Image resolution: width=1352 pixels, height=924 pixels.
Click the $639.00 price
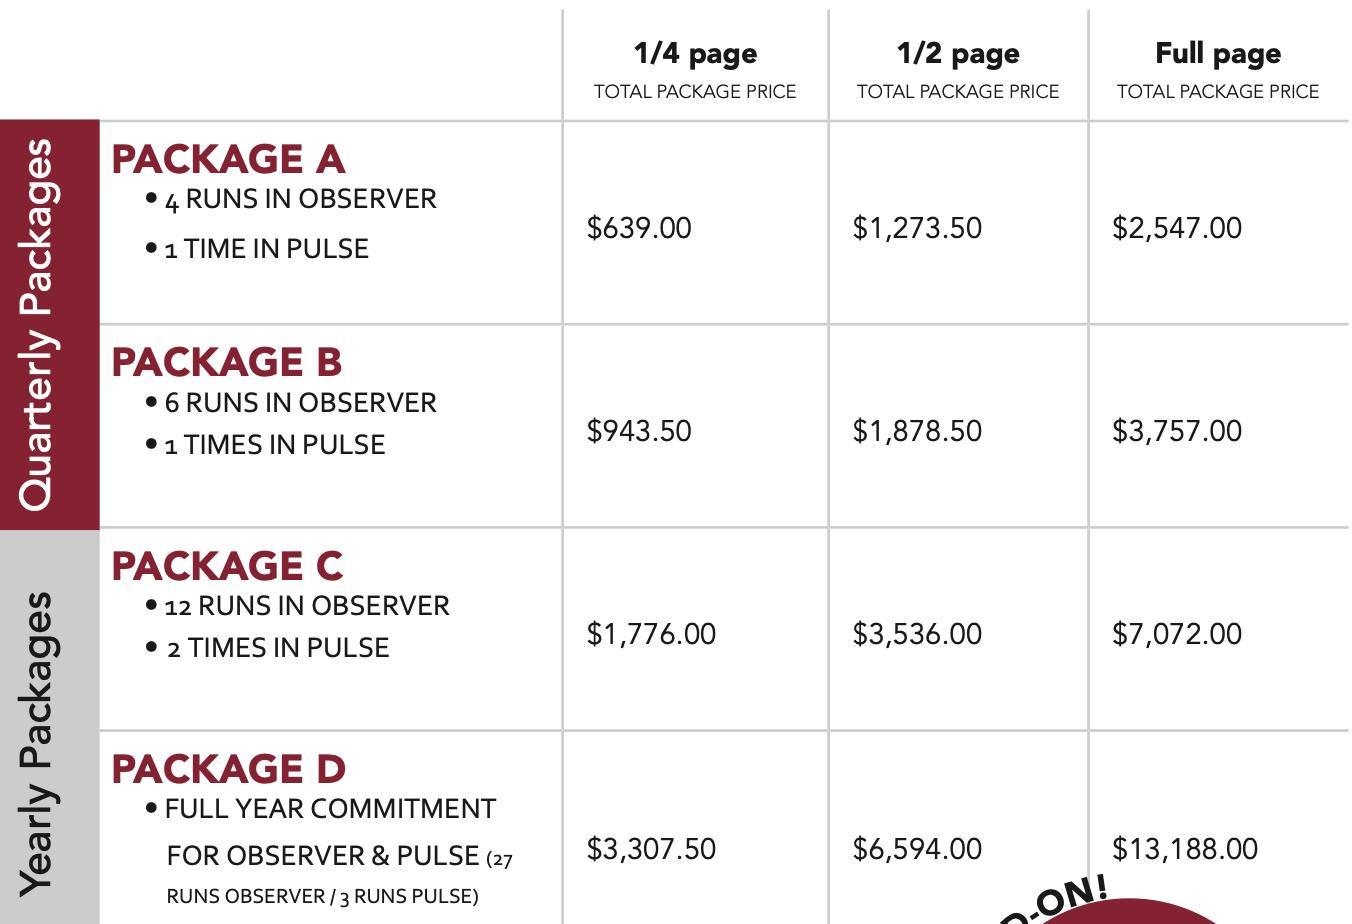tap(639, 228)
